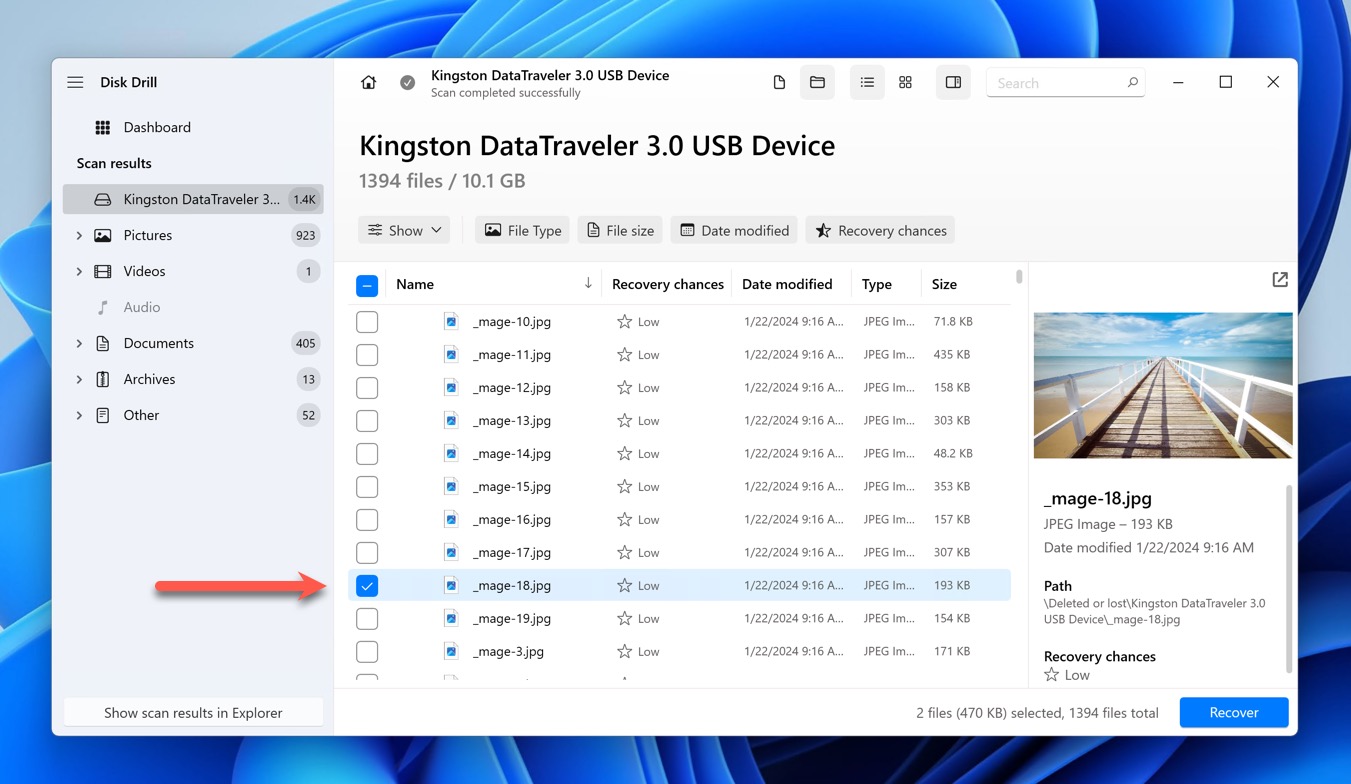Toggle the select-all checkbox in header
This screenshot has width=1351, height=784.
367,285
